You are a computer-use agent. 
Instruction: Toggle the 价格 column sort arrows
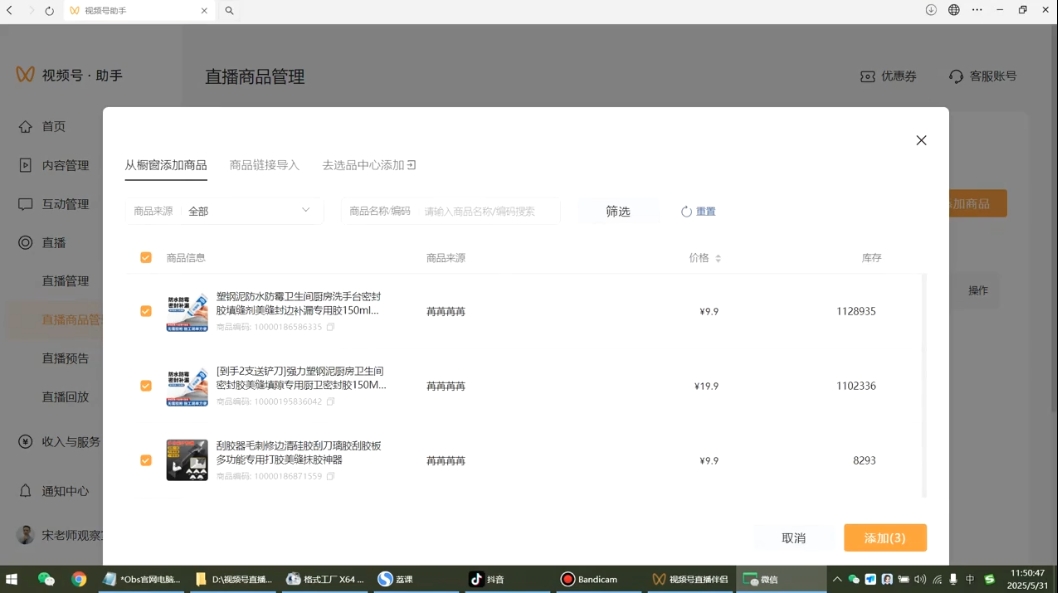(718, 257)
